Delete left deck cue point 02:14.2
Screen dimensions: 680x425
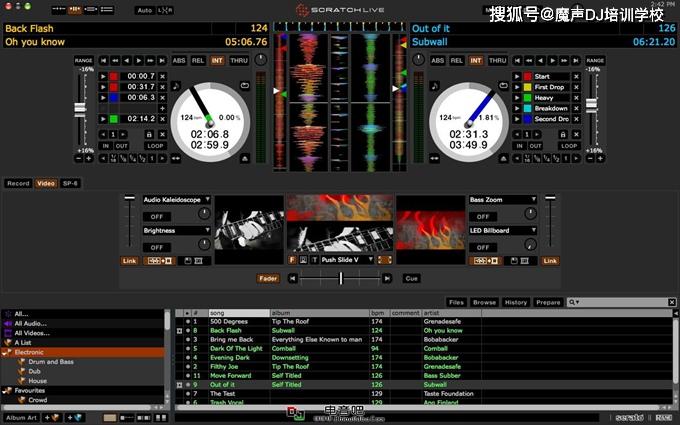pos(162,119)
